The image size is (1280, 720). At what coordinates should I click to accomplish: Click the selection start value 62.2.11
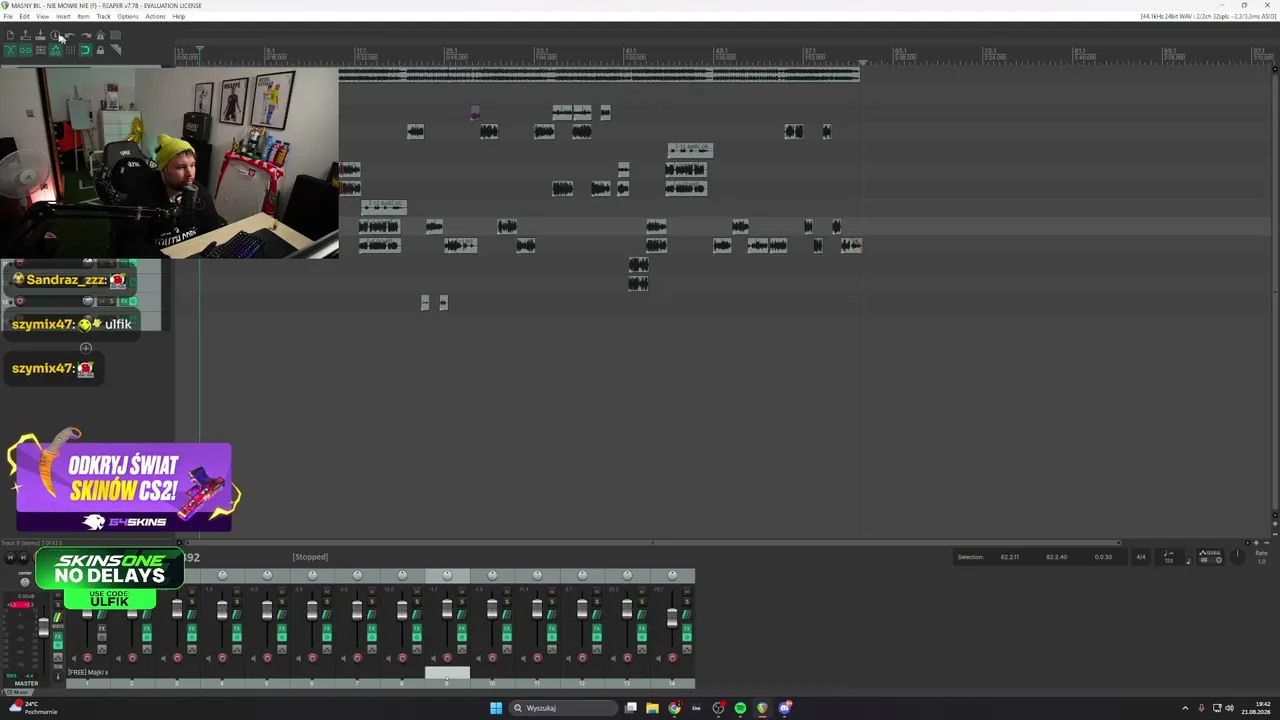pyautogui.click(x=1010, y=557)
